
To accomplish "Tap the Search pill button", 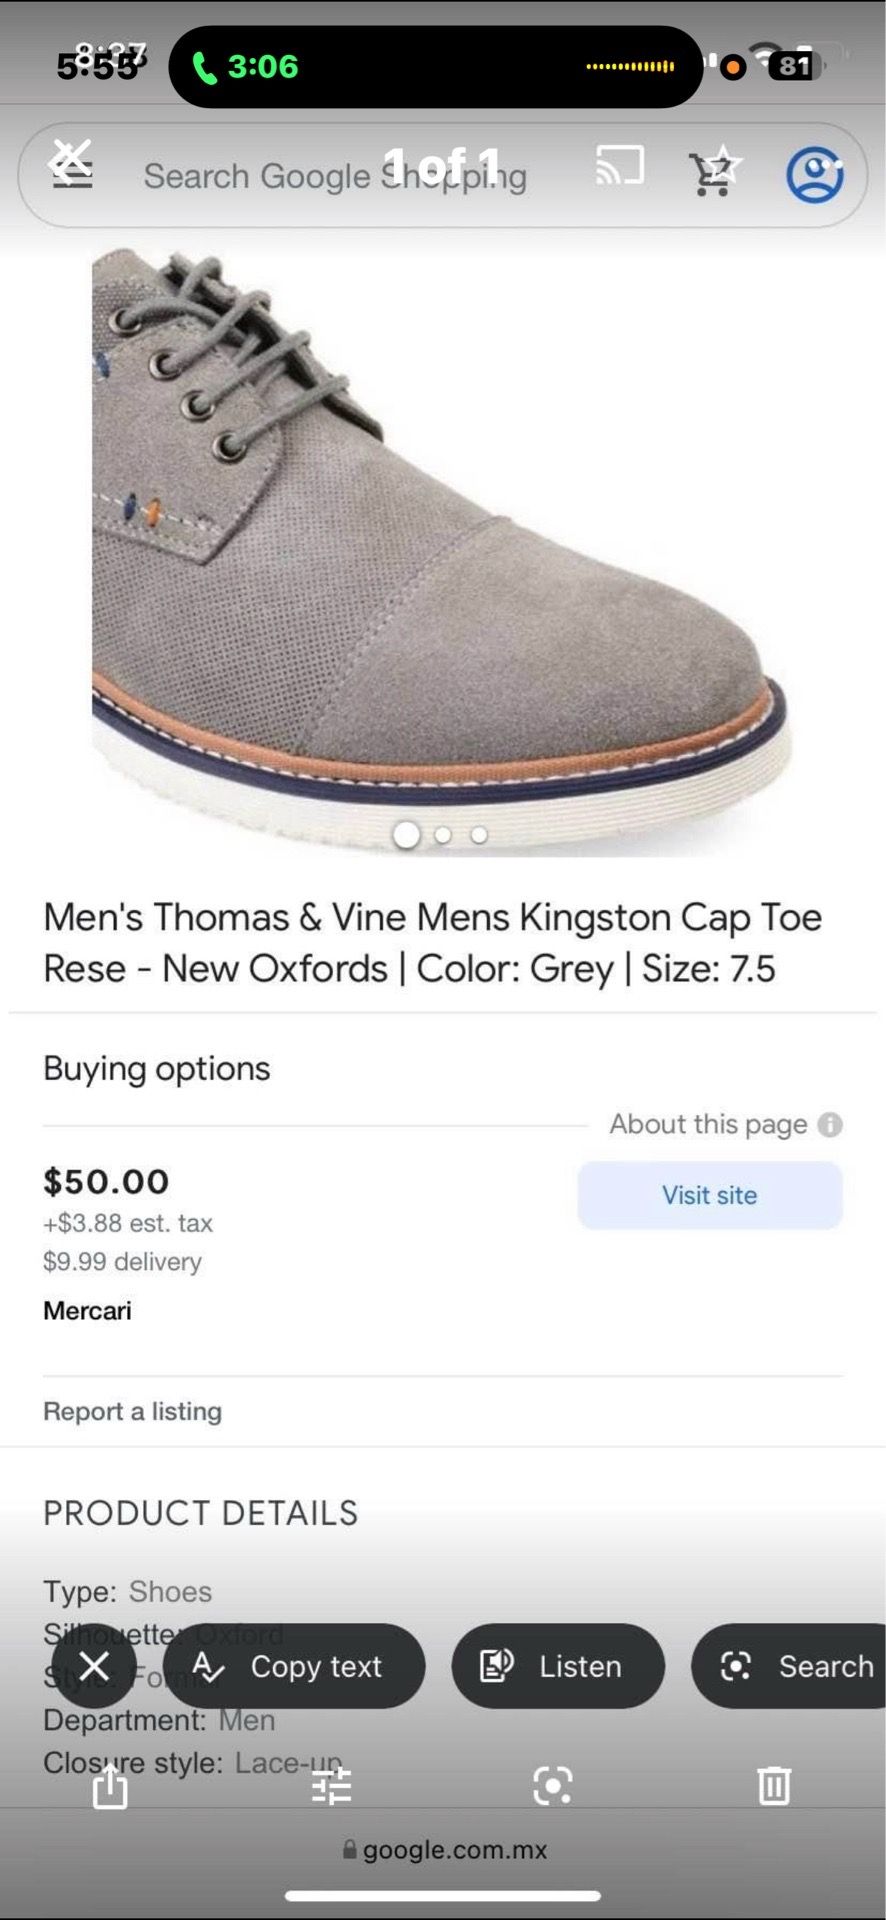I will (x=789, y=1666).
